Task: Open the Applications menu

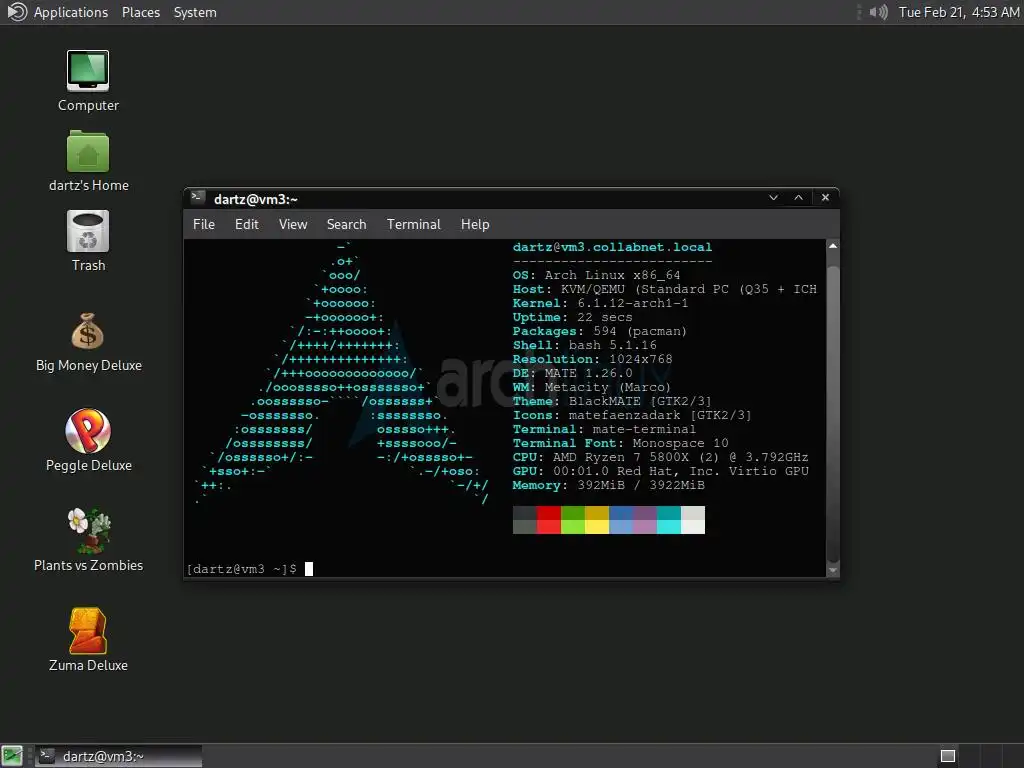Action: (71, 12)
